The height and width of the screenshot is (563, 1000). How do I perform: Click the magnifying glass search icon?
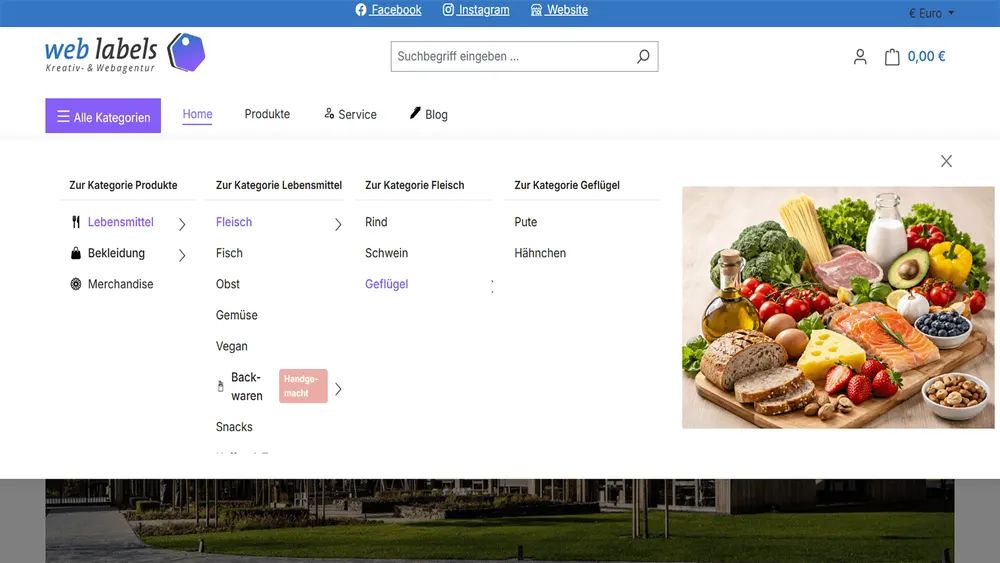point(643,56)
